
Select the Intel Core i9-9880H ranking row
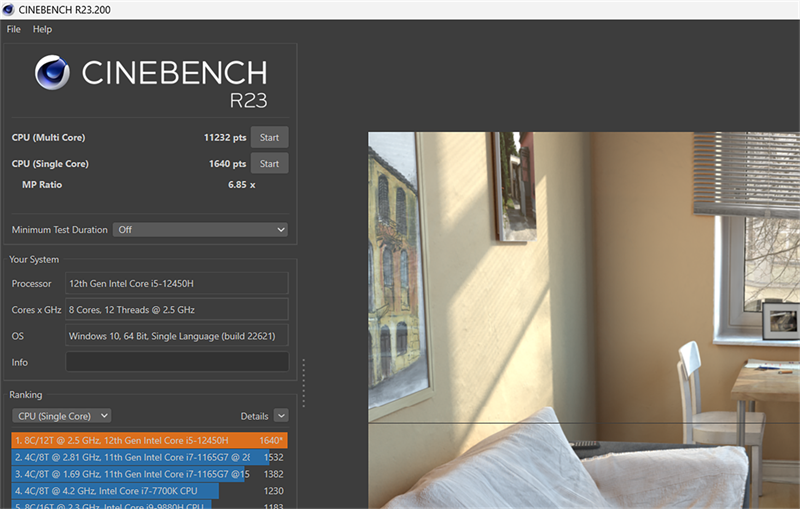point(149,505)
